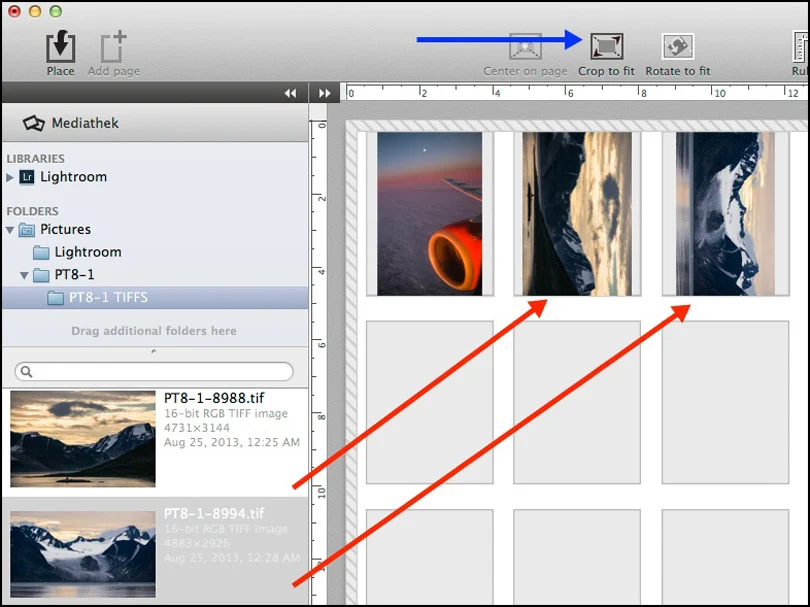
Task: Click the Place toolbar icon
Action: click(x=60, y=48)
